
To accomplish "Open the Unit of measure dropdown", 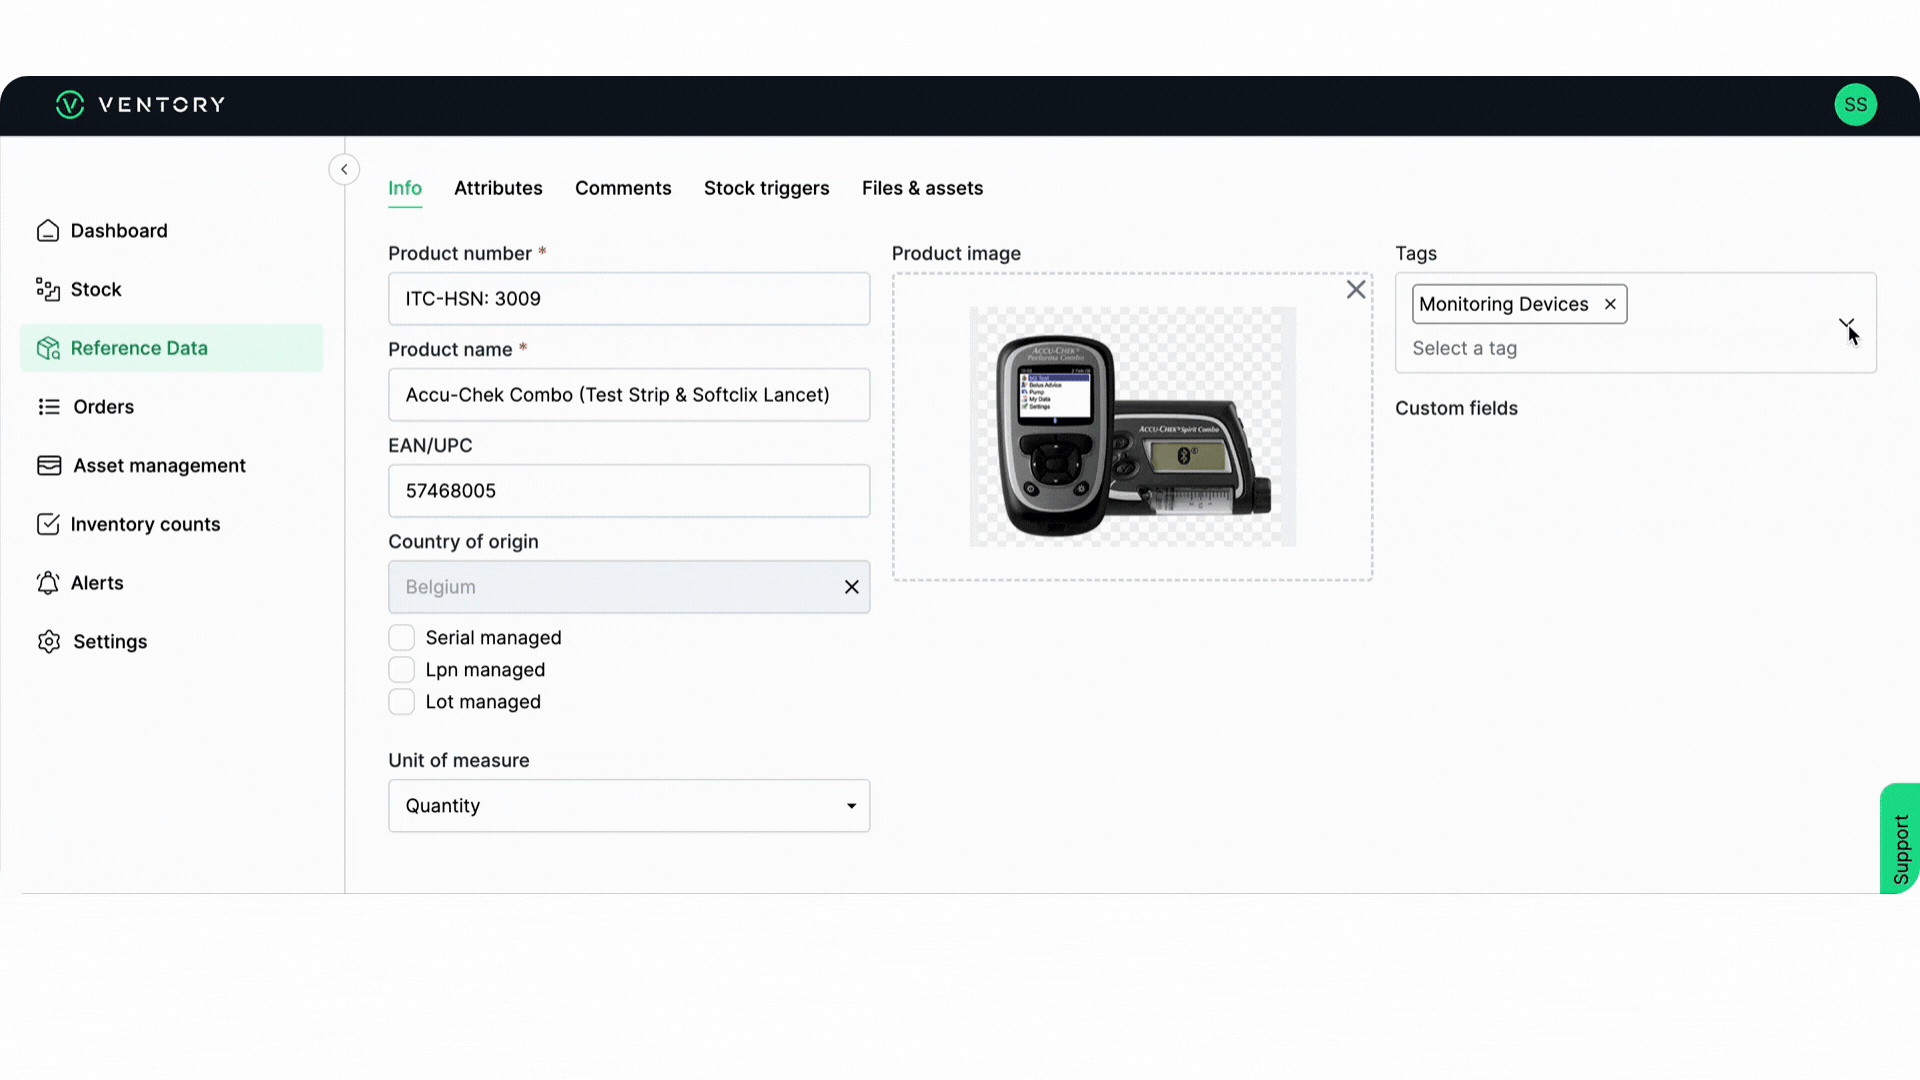I will coord(629,806).
